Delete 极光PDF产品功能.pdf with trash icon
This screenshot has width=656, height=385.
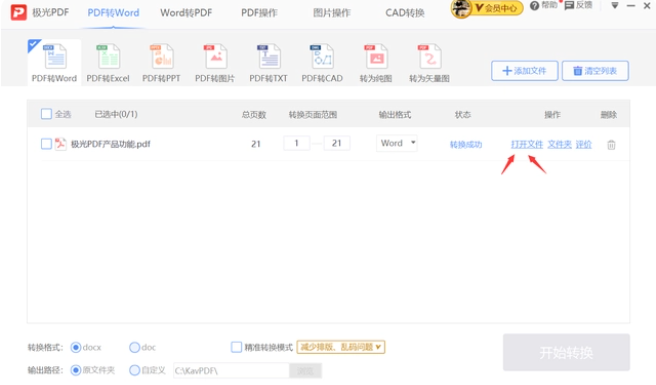coord(611,145)
